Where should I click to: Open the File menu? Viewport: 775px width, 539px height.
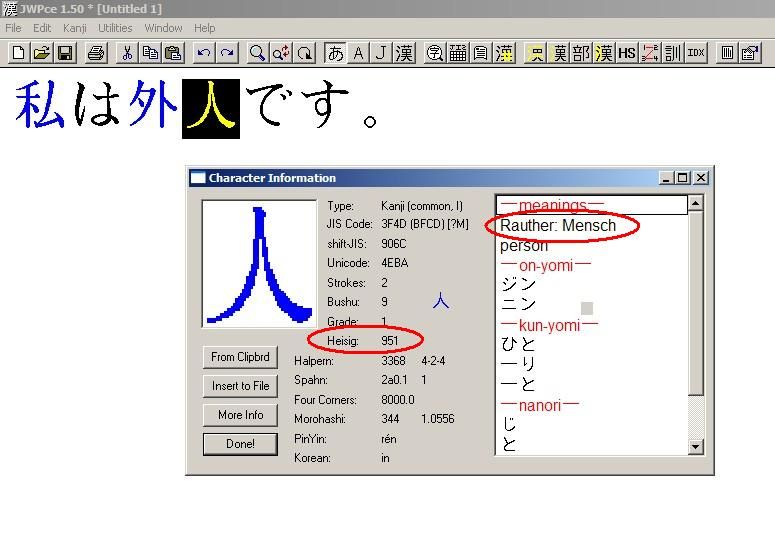click(13, 28)
